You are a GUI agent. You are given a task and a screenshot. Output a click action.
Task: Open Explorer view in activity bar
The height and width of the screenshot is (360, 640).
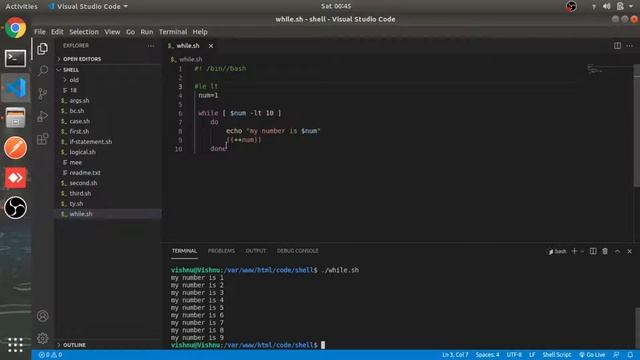[42, 49]
